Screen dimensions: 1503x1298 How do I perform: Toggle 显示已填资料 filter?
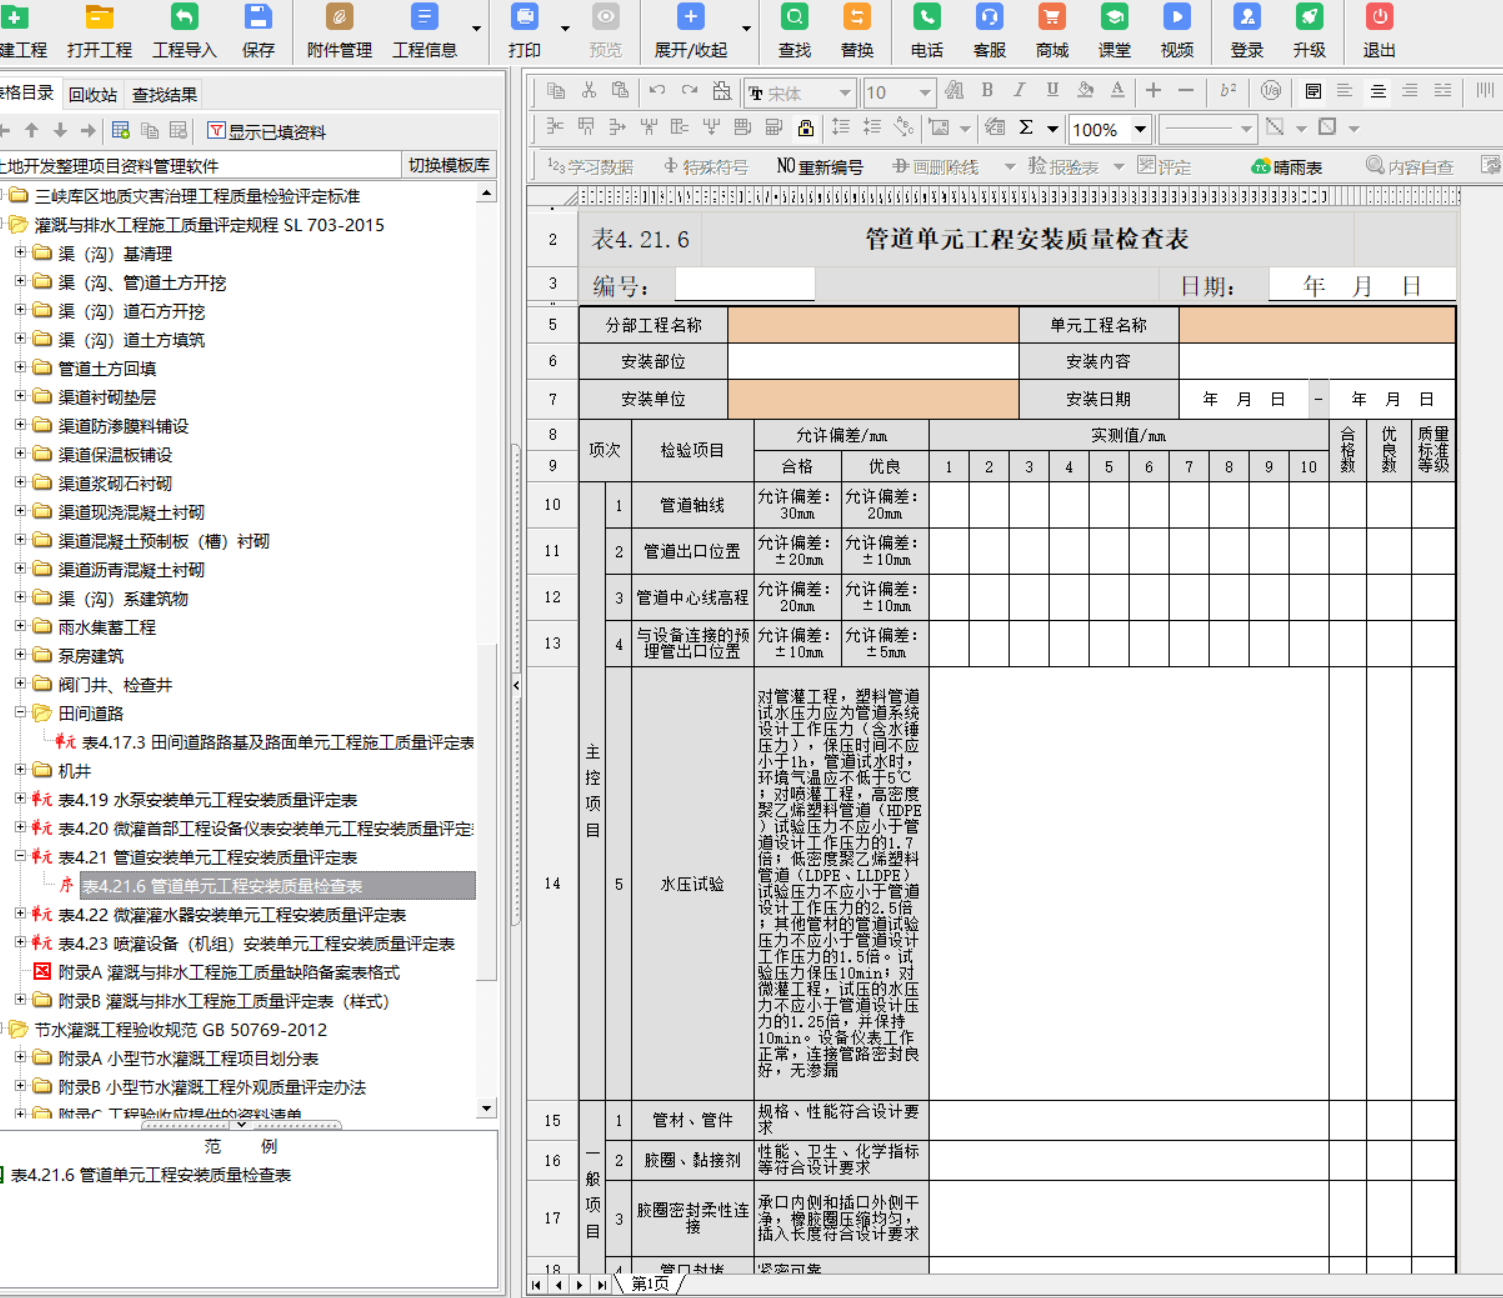pos(266,131)
